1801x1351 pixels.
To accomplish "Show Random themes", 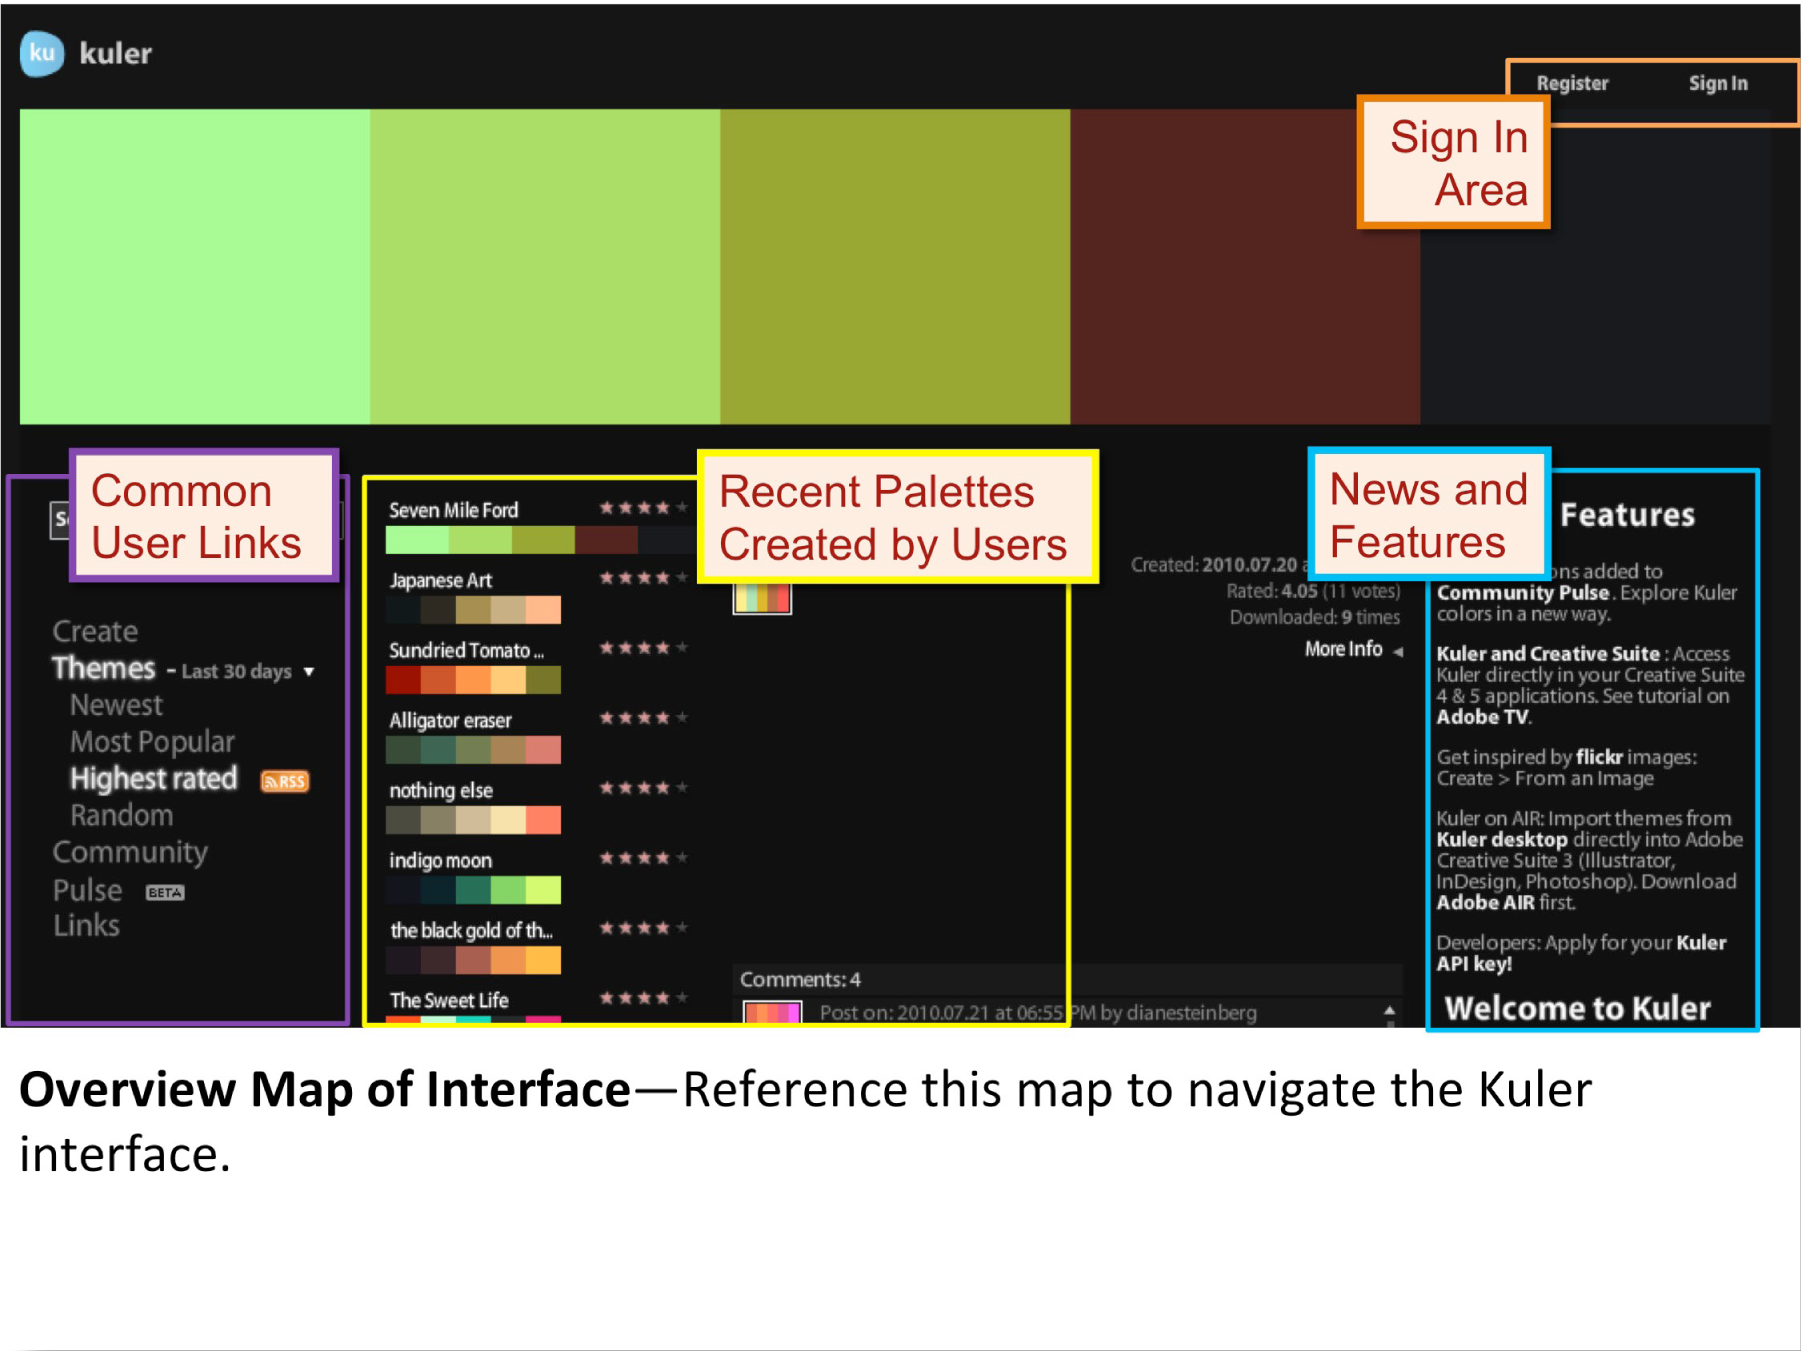I will click(121, 815).
